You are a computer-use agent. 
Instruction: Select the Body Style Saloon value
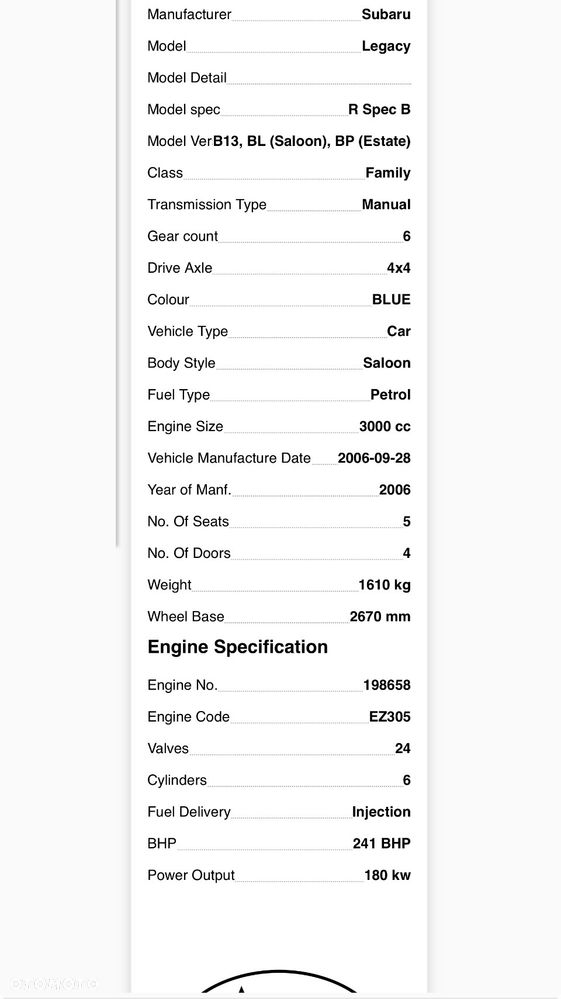[x=387, y=363]
